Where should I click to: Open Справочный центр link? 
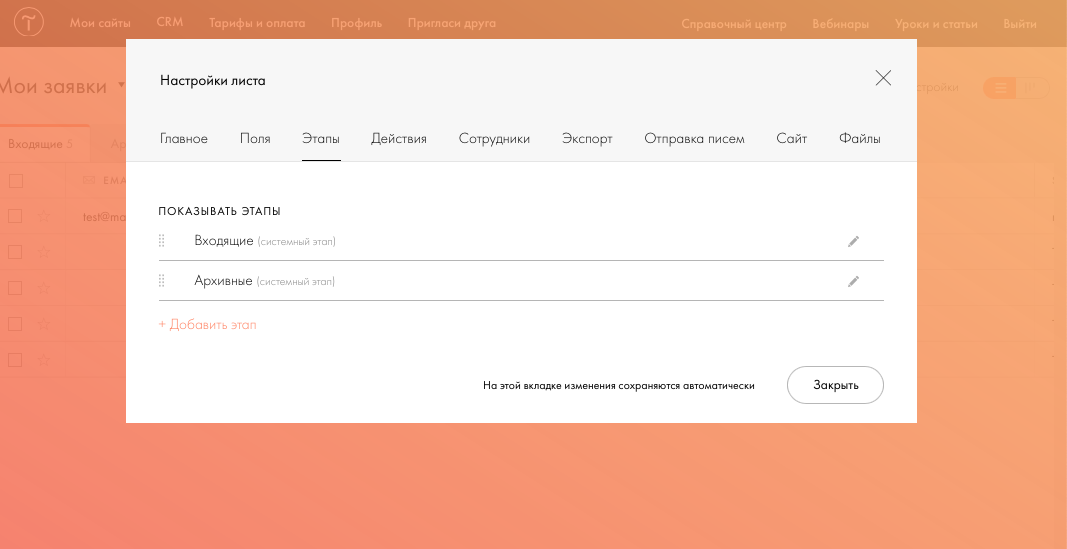pyautogui.click(x=734, y=24)
